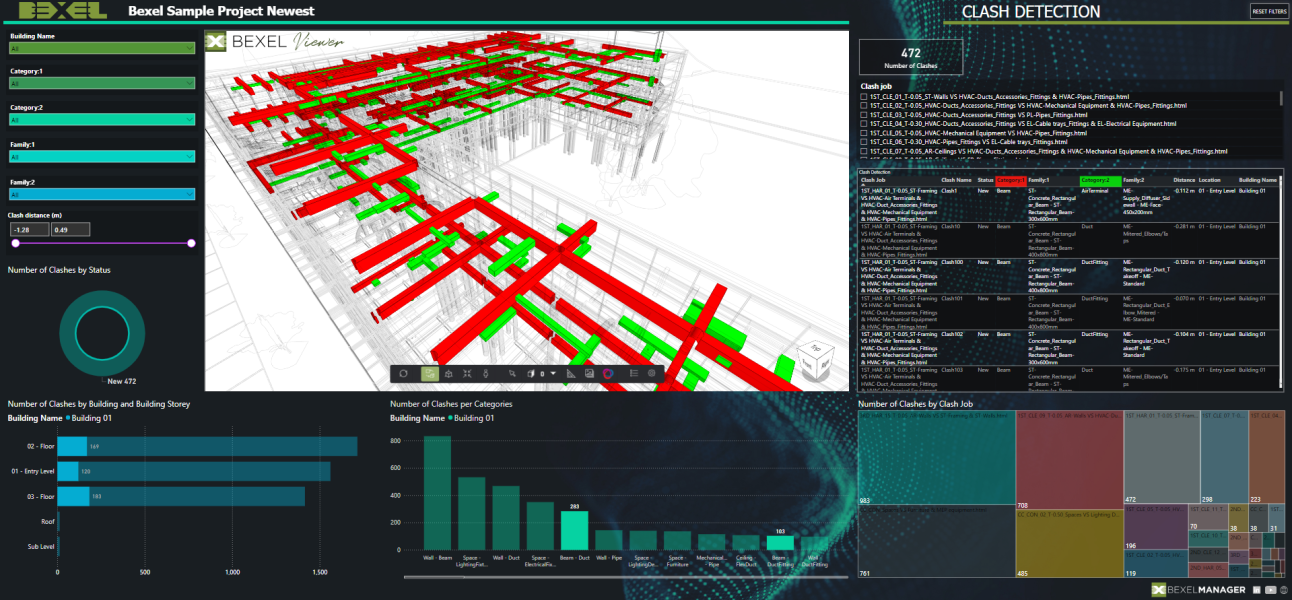This screenshot has height=600, width=1292.
Task: Check the 1ST_CLE_01 ST-Walls clash job
Action: [x=864, y=97]
